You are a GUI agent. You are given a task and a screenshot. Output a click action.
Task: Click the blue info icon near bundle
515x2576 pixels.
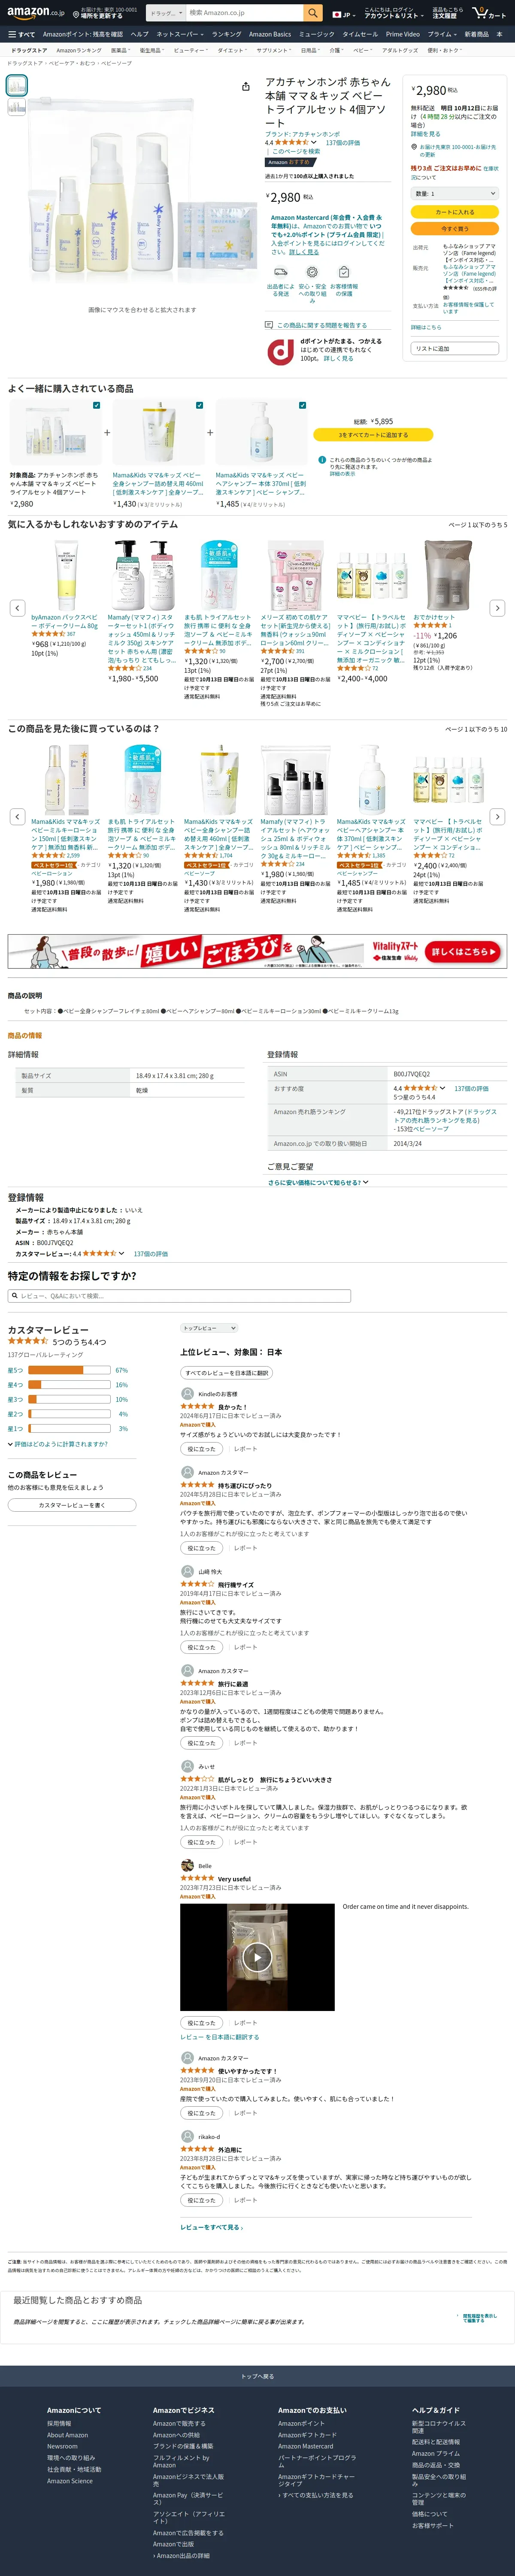(322, 460)
